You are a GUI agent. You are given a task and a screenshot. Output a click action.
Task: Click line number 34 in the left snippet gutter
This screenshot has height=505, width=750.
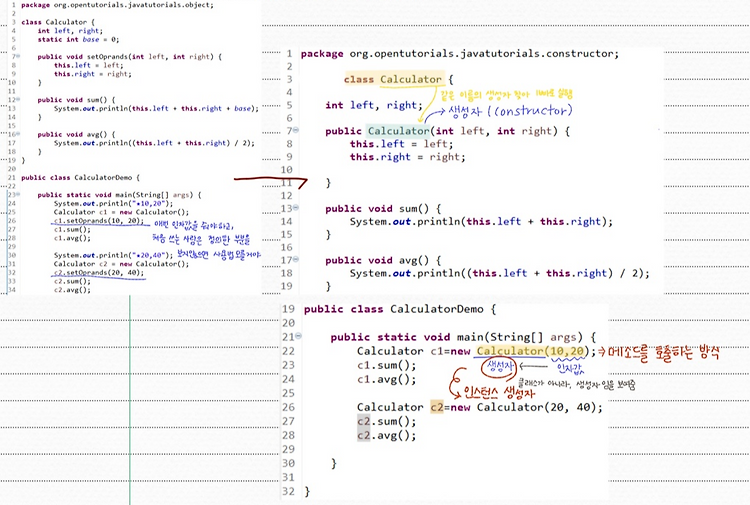(12, 290)
